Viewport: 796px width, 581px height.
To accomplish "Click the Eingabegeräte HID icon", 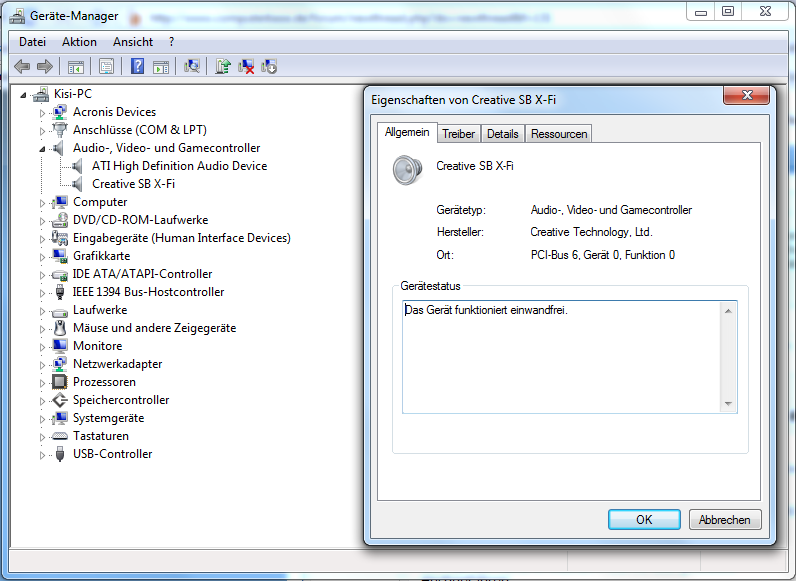I will (x=60, y=238).
